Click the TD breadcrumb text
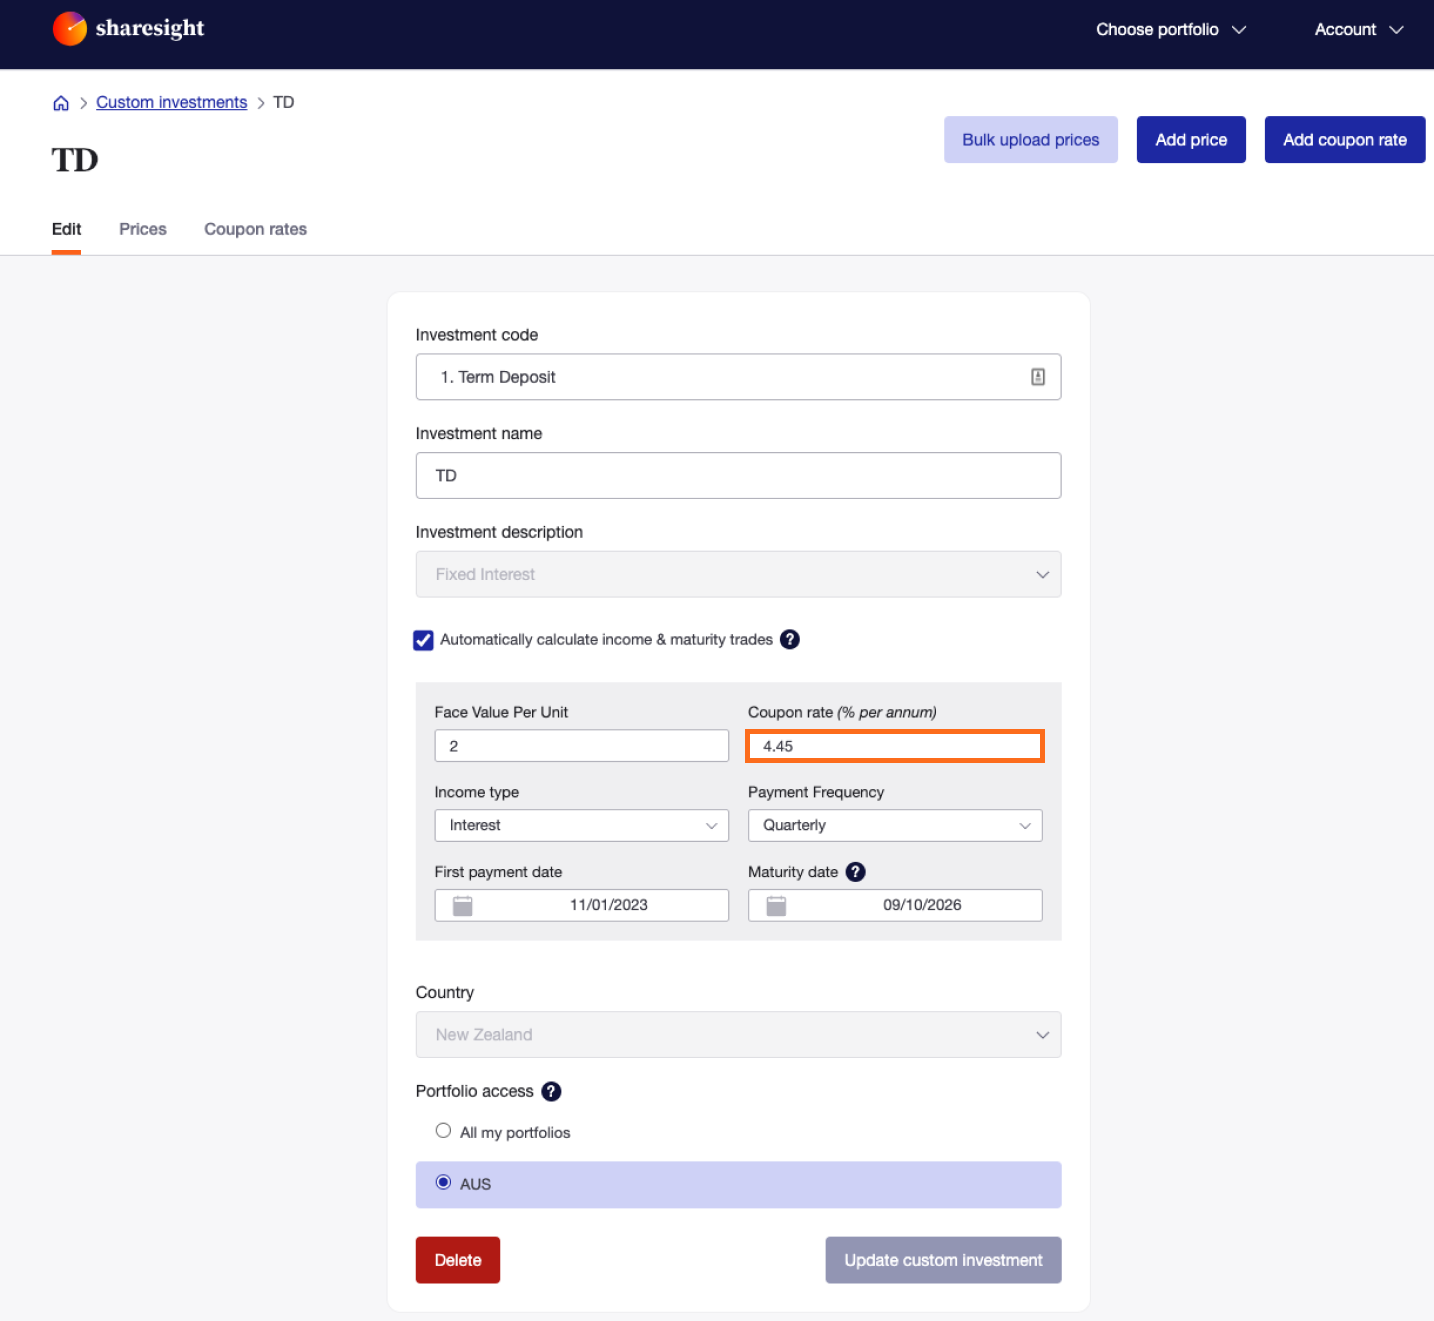Screen dimensions: 1434x1321 point(284,102)
